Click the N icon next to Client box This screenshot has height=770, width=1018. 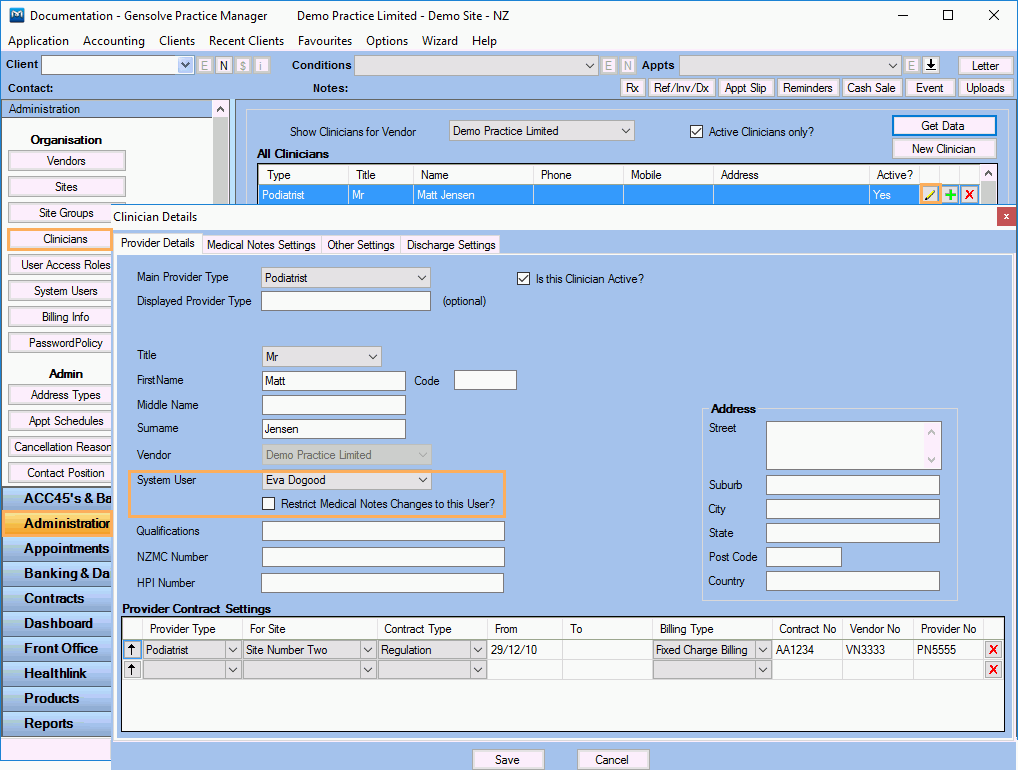pyautogui.click(x=223, y=65)
